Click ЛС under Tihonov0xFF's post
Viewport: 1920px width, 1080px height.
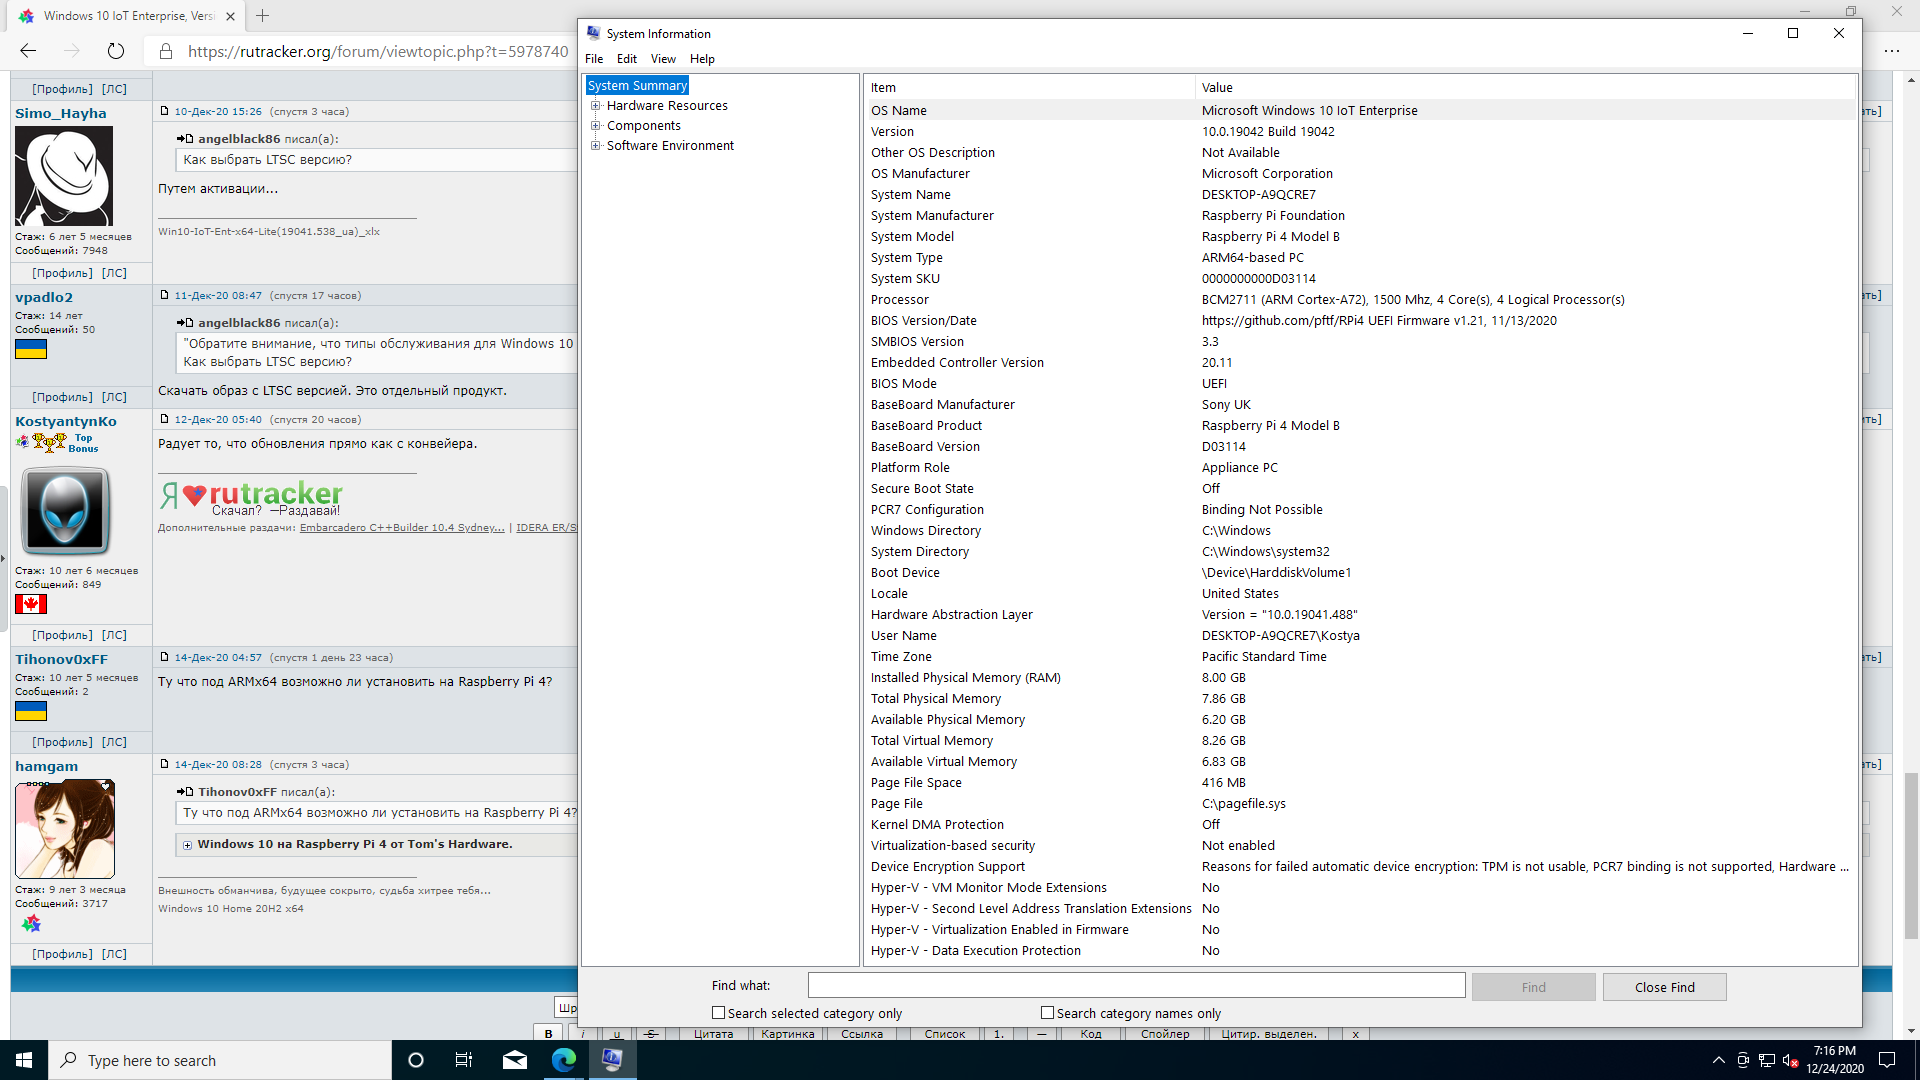pyautogui.click(x=114, y=742)
